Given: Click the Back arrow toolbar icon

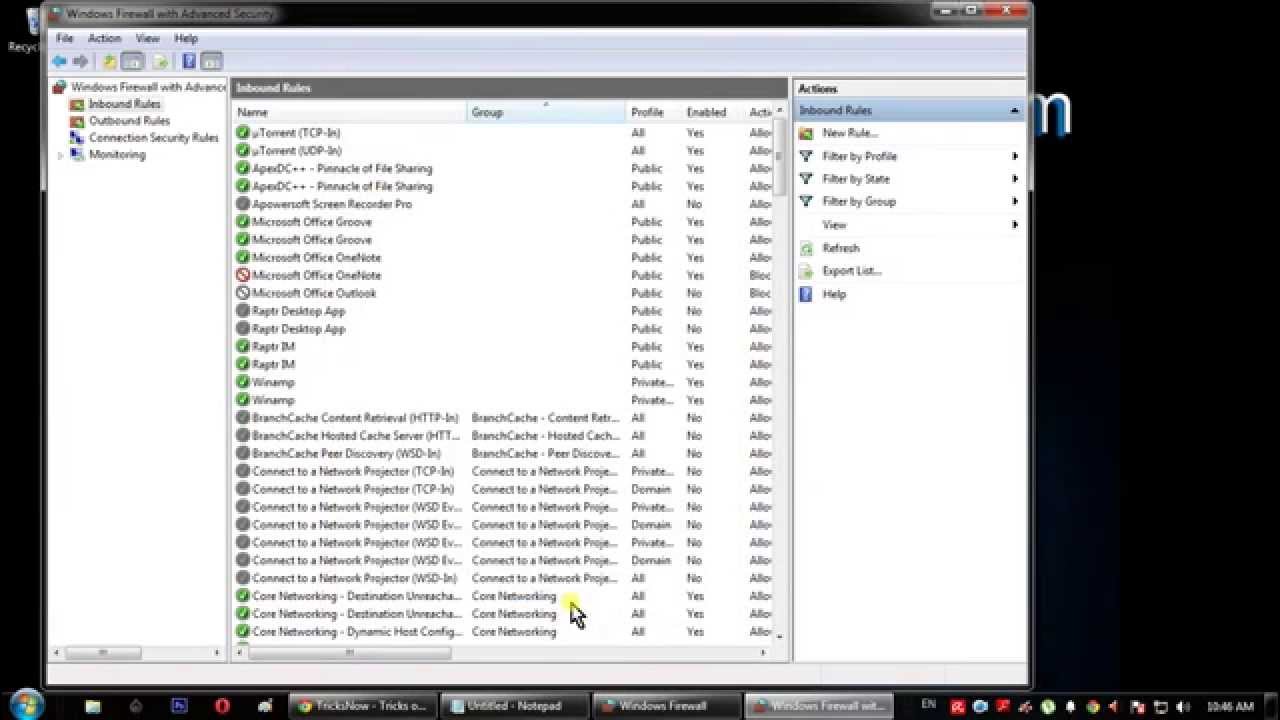Looking at the screenshot, I should pyautogui.click(x=60, y=61).
